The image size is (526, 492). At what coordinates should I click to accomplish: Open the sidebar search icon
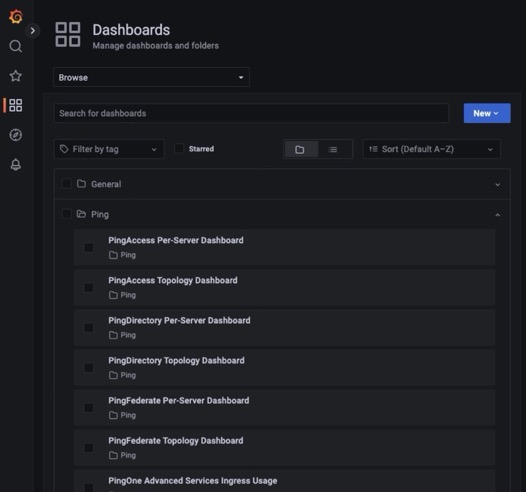15,46
